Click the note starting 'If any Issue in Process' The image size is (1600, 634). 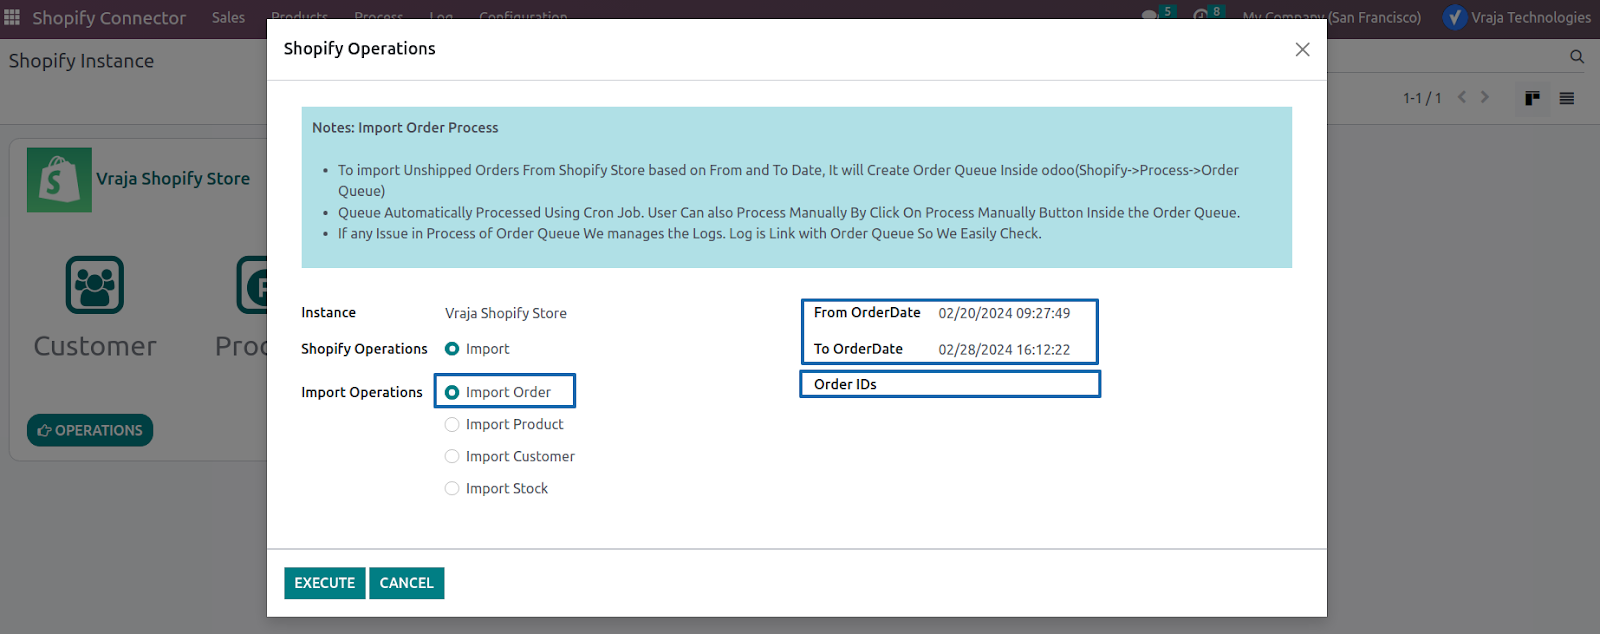tap(690, 234)
